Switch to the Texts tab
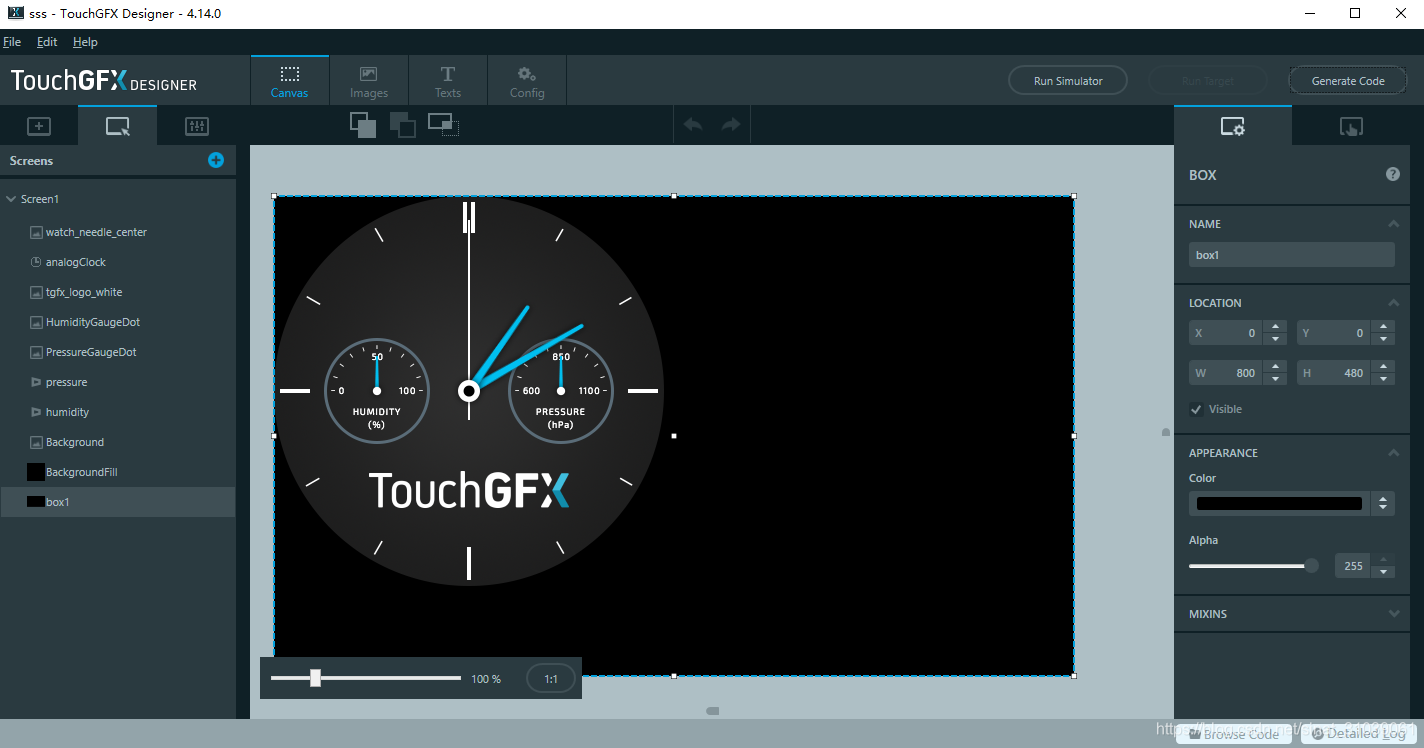This screenshot has width=1424, height=748. point(448,81)
